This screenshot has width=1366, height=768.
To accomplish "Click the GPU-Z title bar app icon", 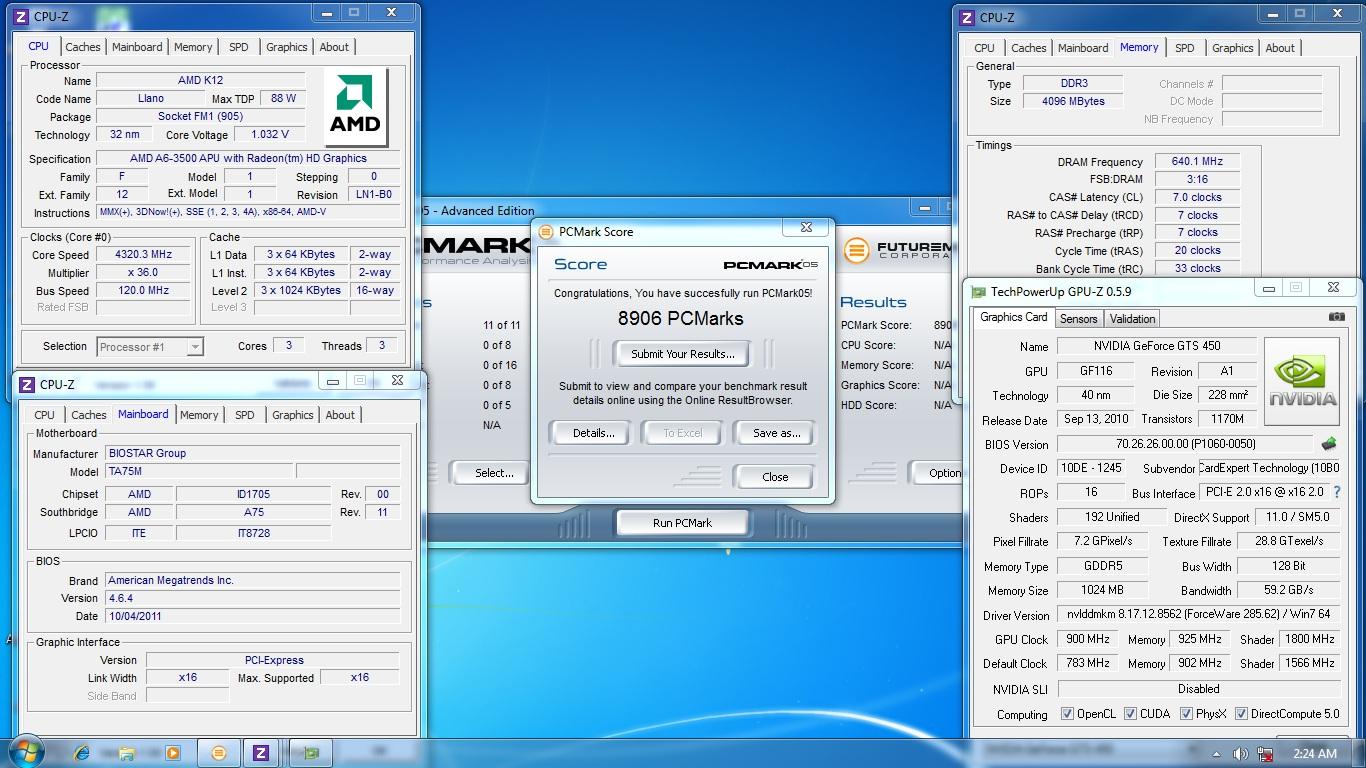I will (x=978, y=292).
